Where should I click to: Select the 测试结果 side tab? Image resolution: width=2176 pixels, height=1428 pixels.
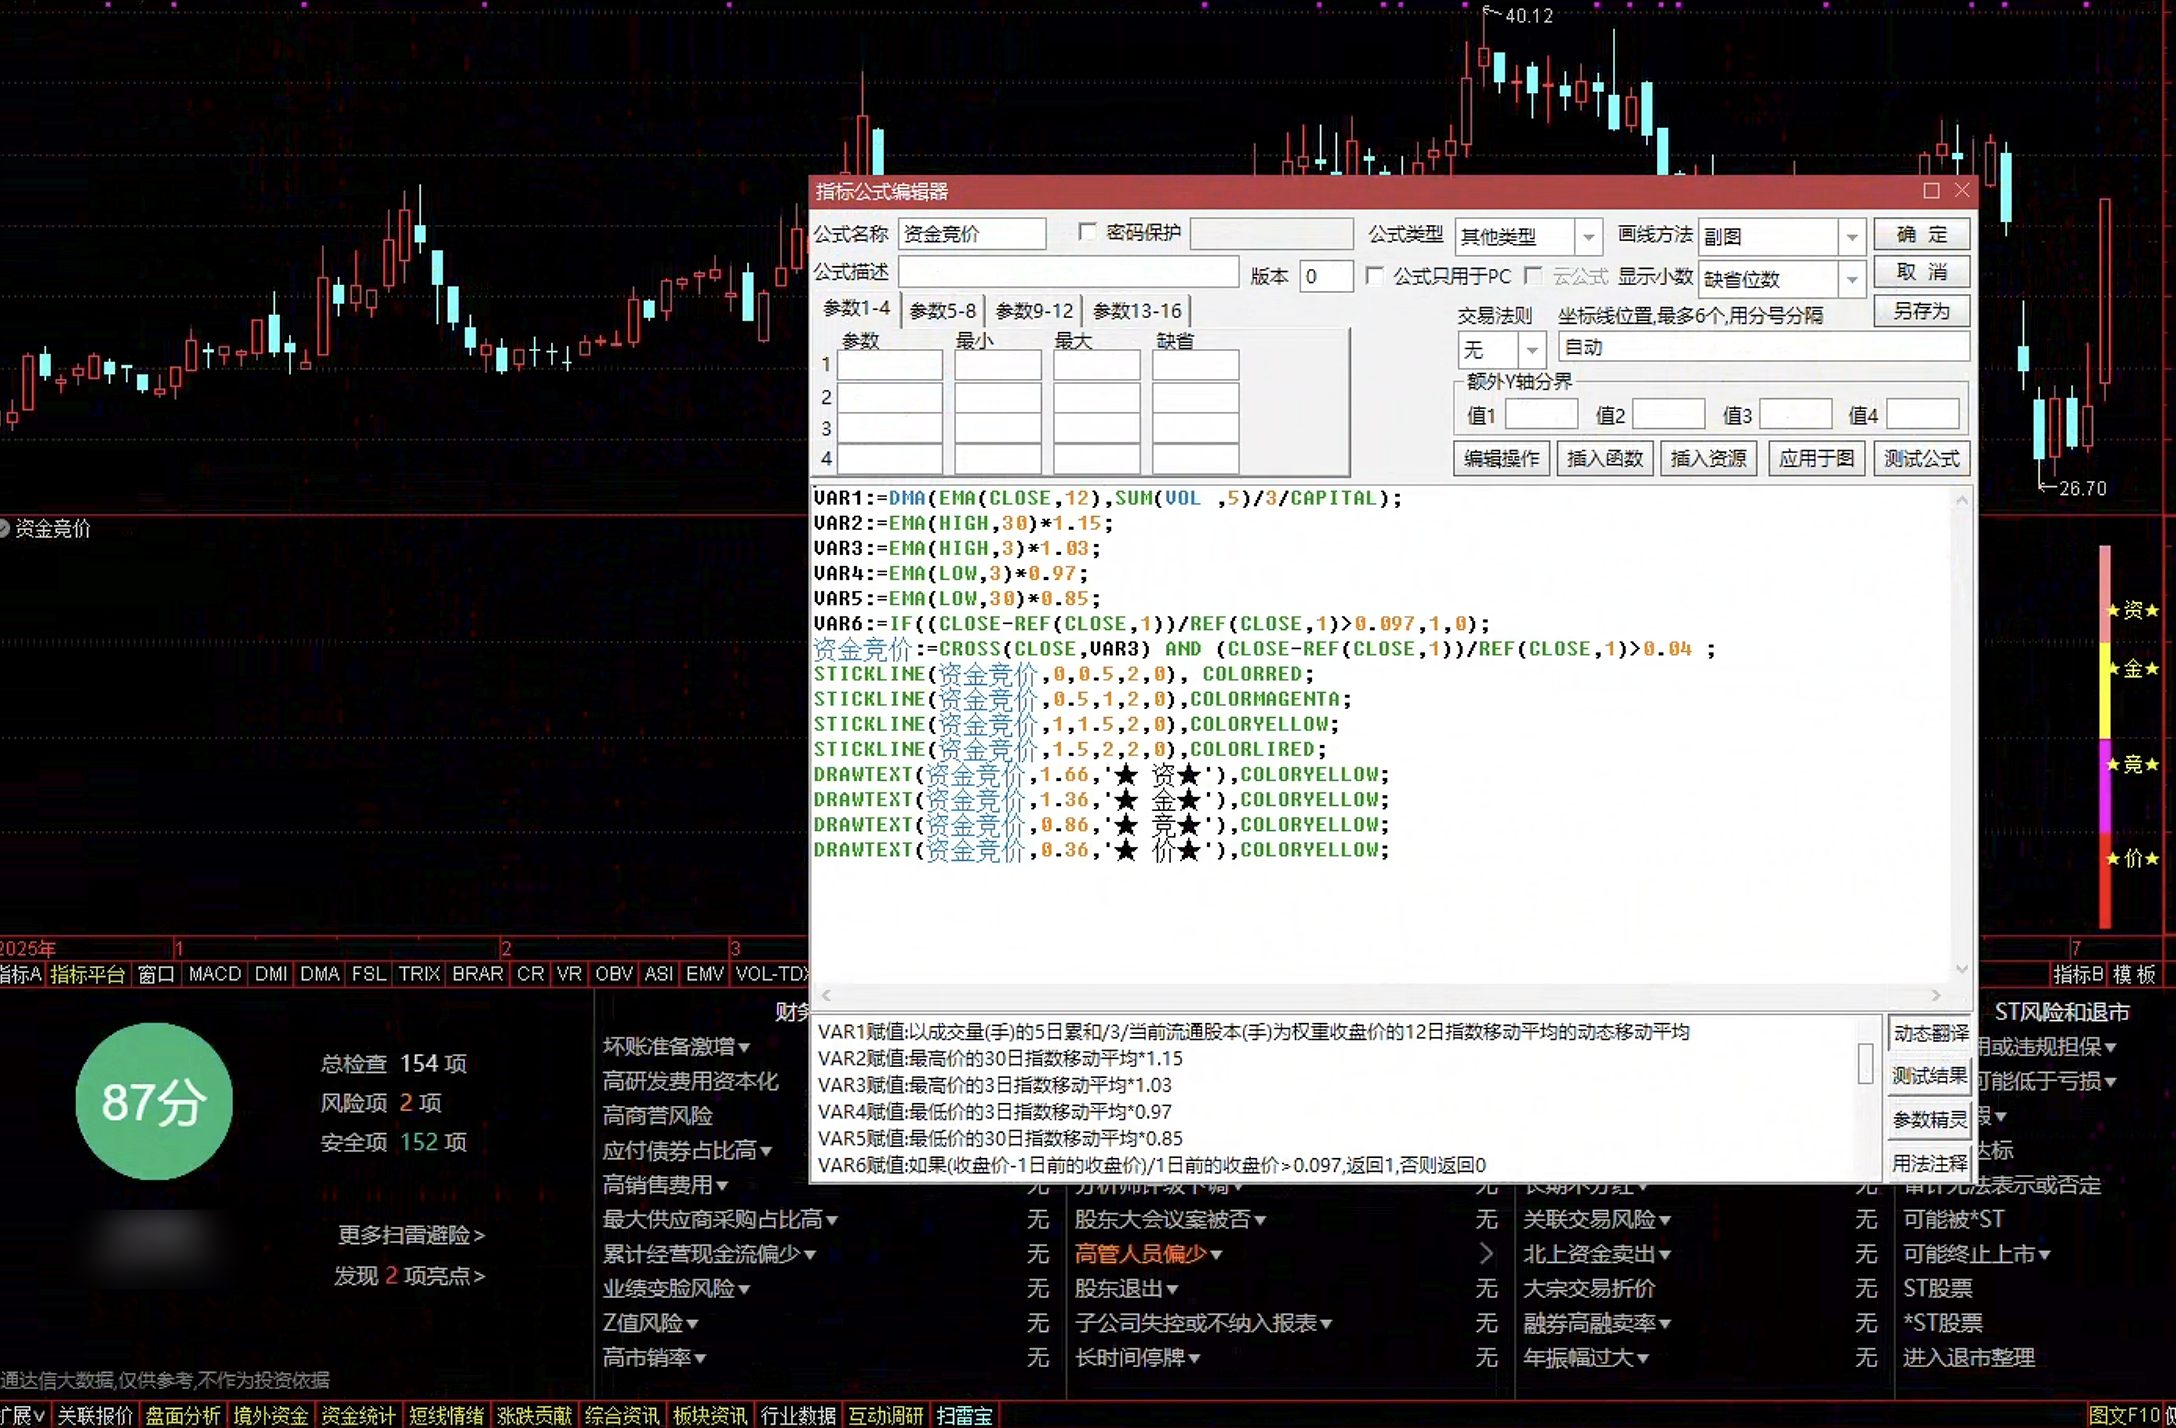pyautogui.click(x=1930, y=1076)
